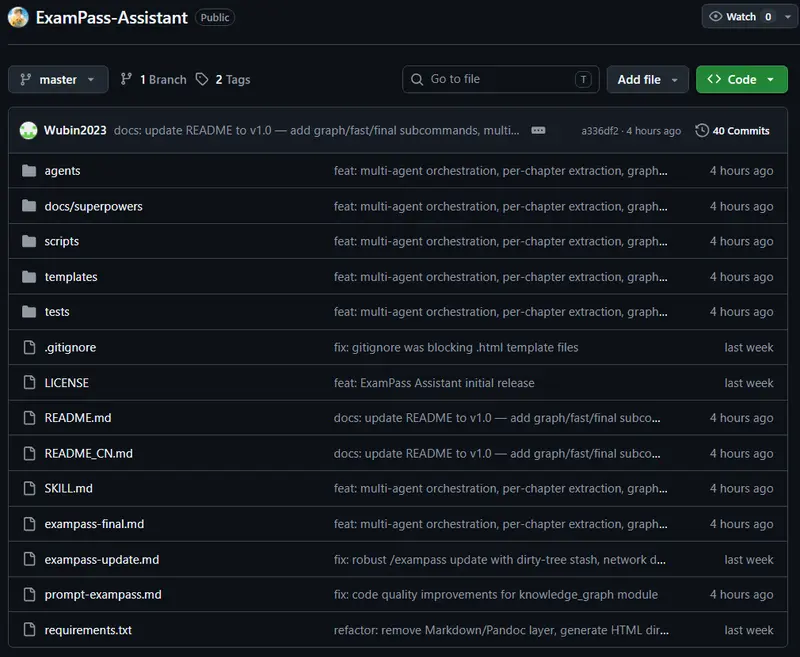The image size is (800, 657).
Task: Open the templates folder
Action: tap(71, 276)
